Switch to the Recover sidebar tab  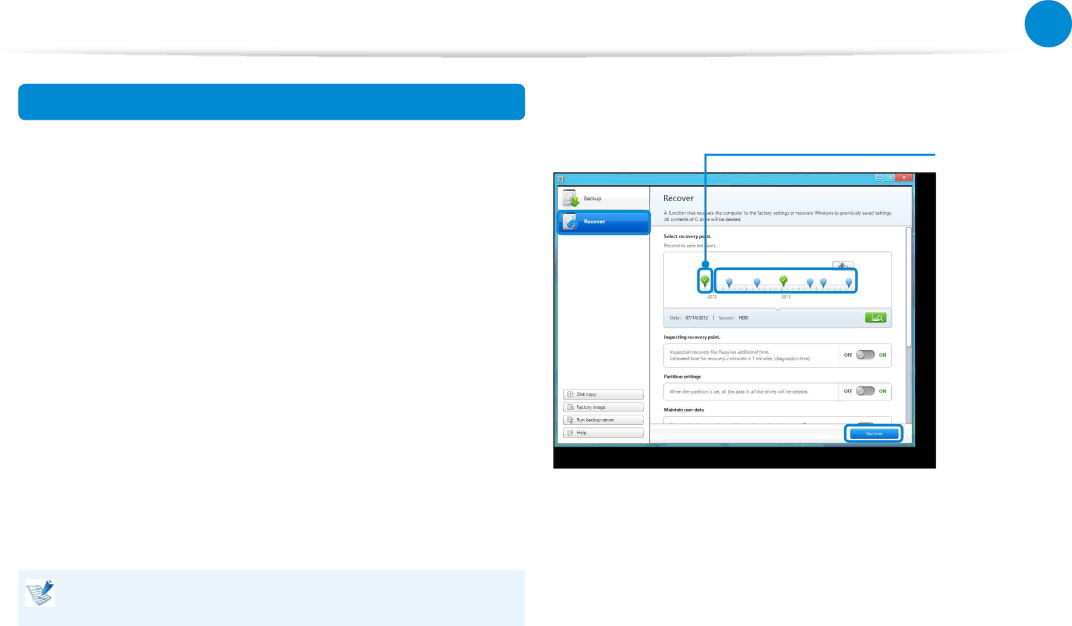(x=603, y=222)
